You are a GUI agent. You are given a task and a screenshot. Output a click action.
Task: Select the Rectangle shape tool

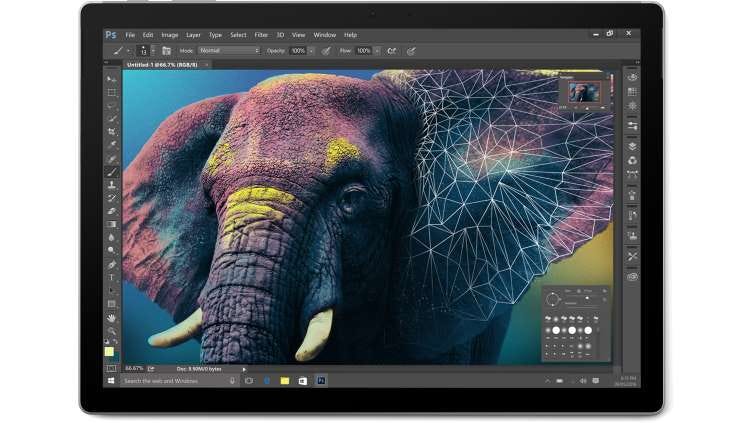[111, 304]
